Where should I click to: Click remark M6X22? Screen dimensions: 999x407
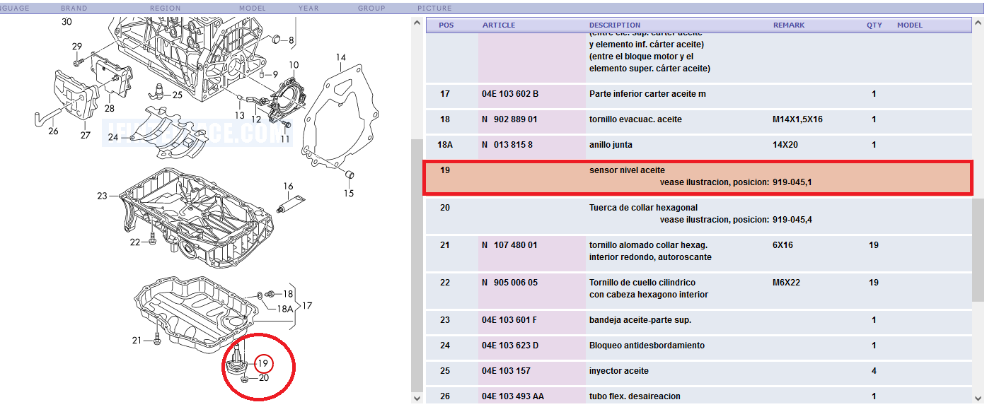[x=786, y=283]
